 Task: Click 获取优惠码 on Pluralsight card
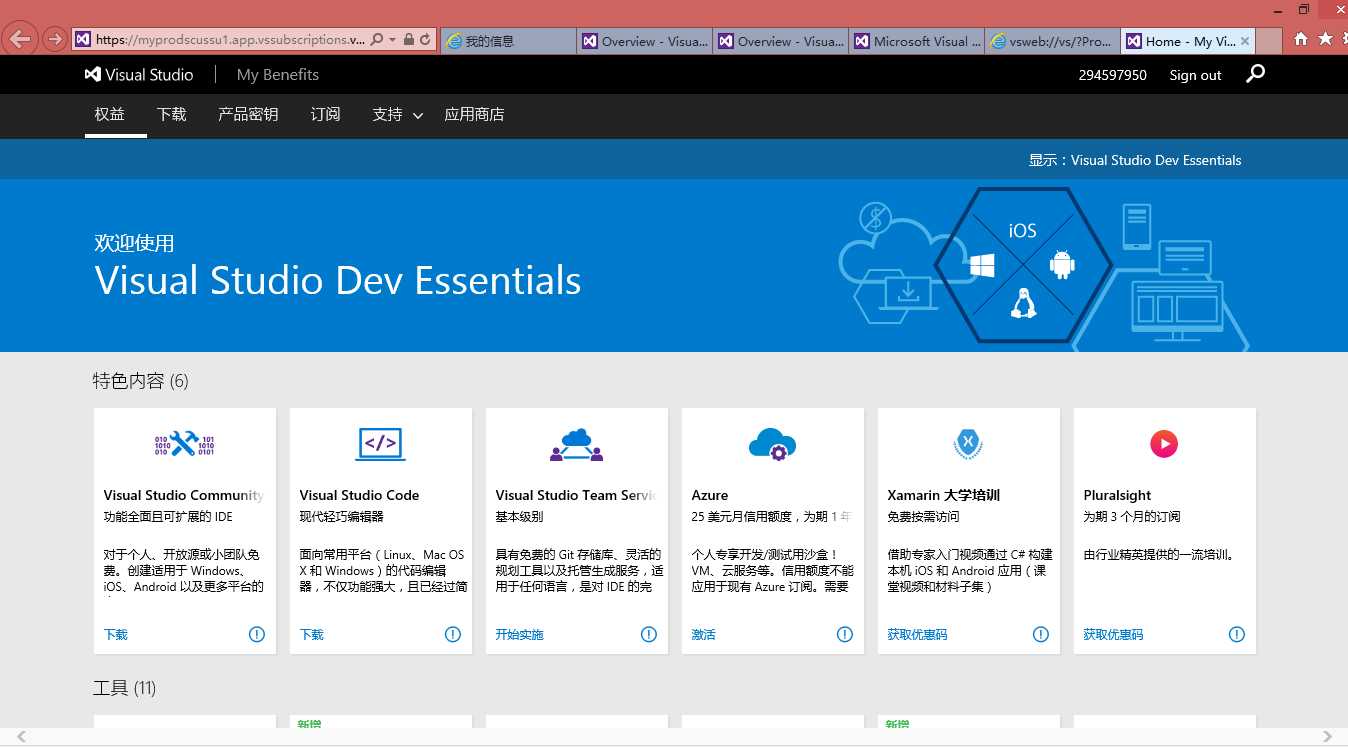tap(1113, 634)
